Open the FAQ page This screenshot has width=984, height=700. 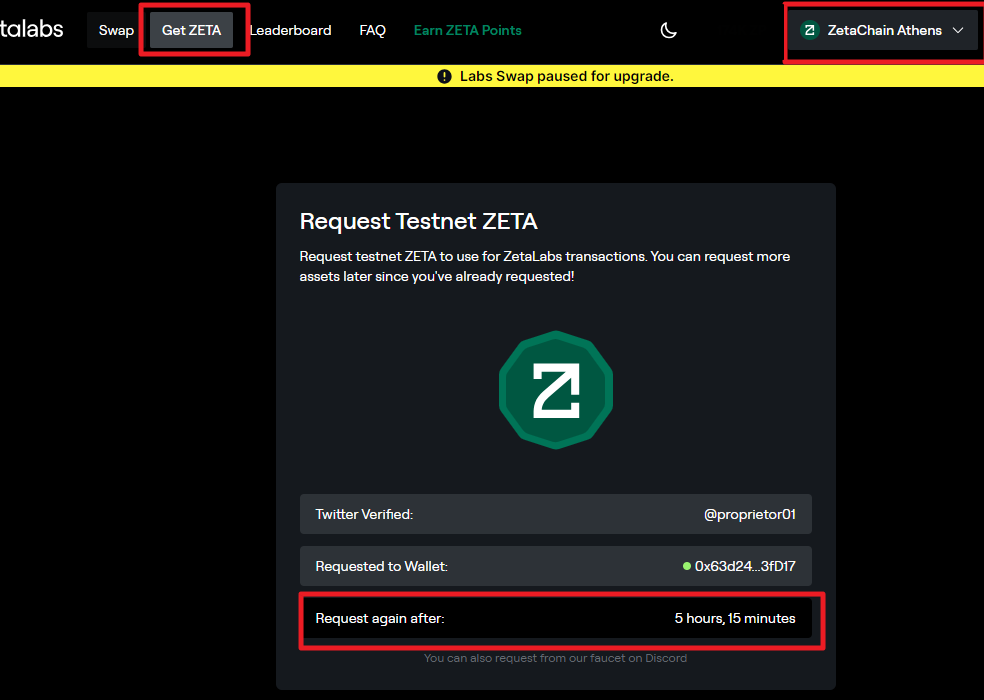(372, 30)
